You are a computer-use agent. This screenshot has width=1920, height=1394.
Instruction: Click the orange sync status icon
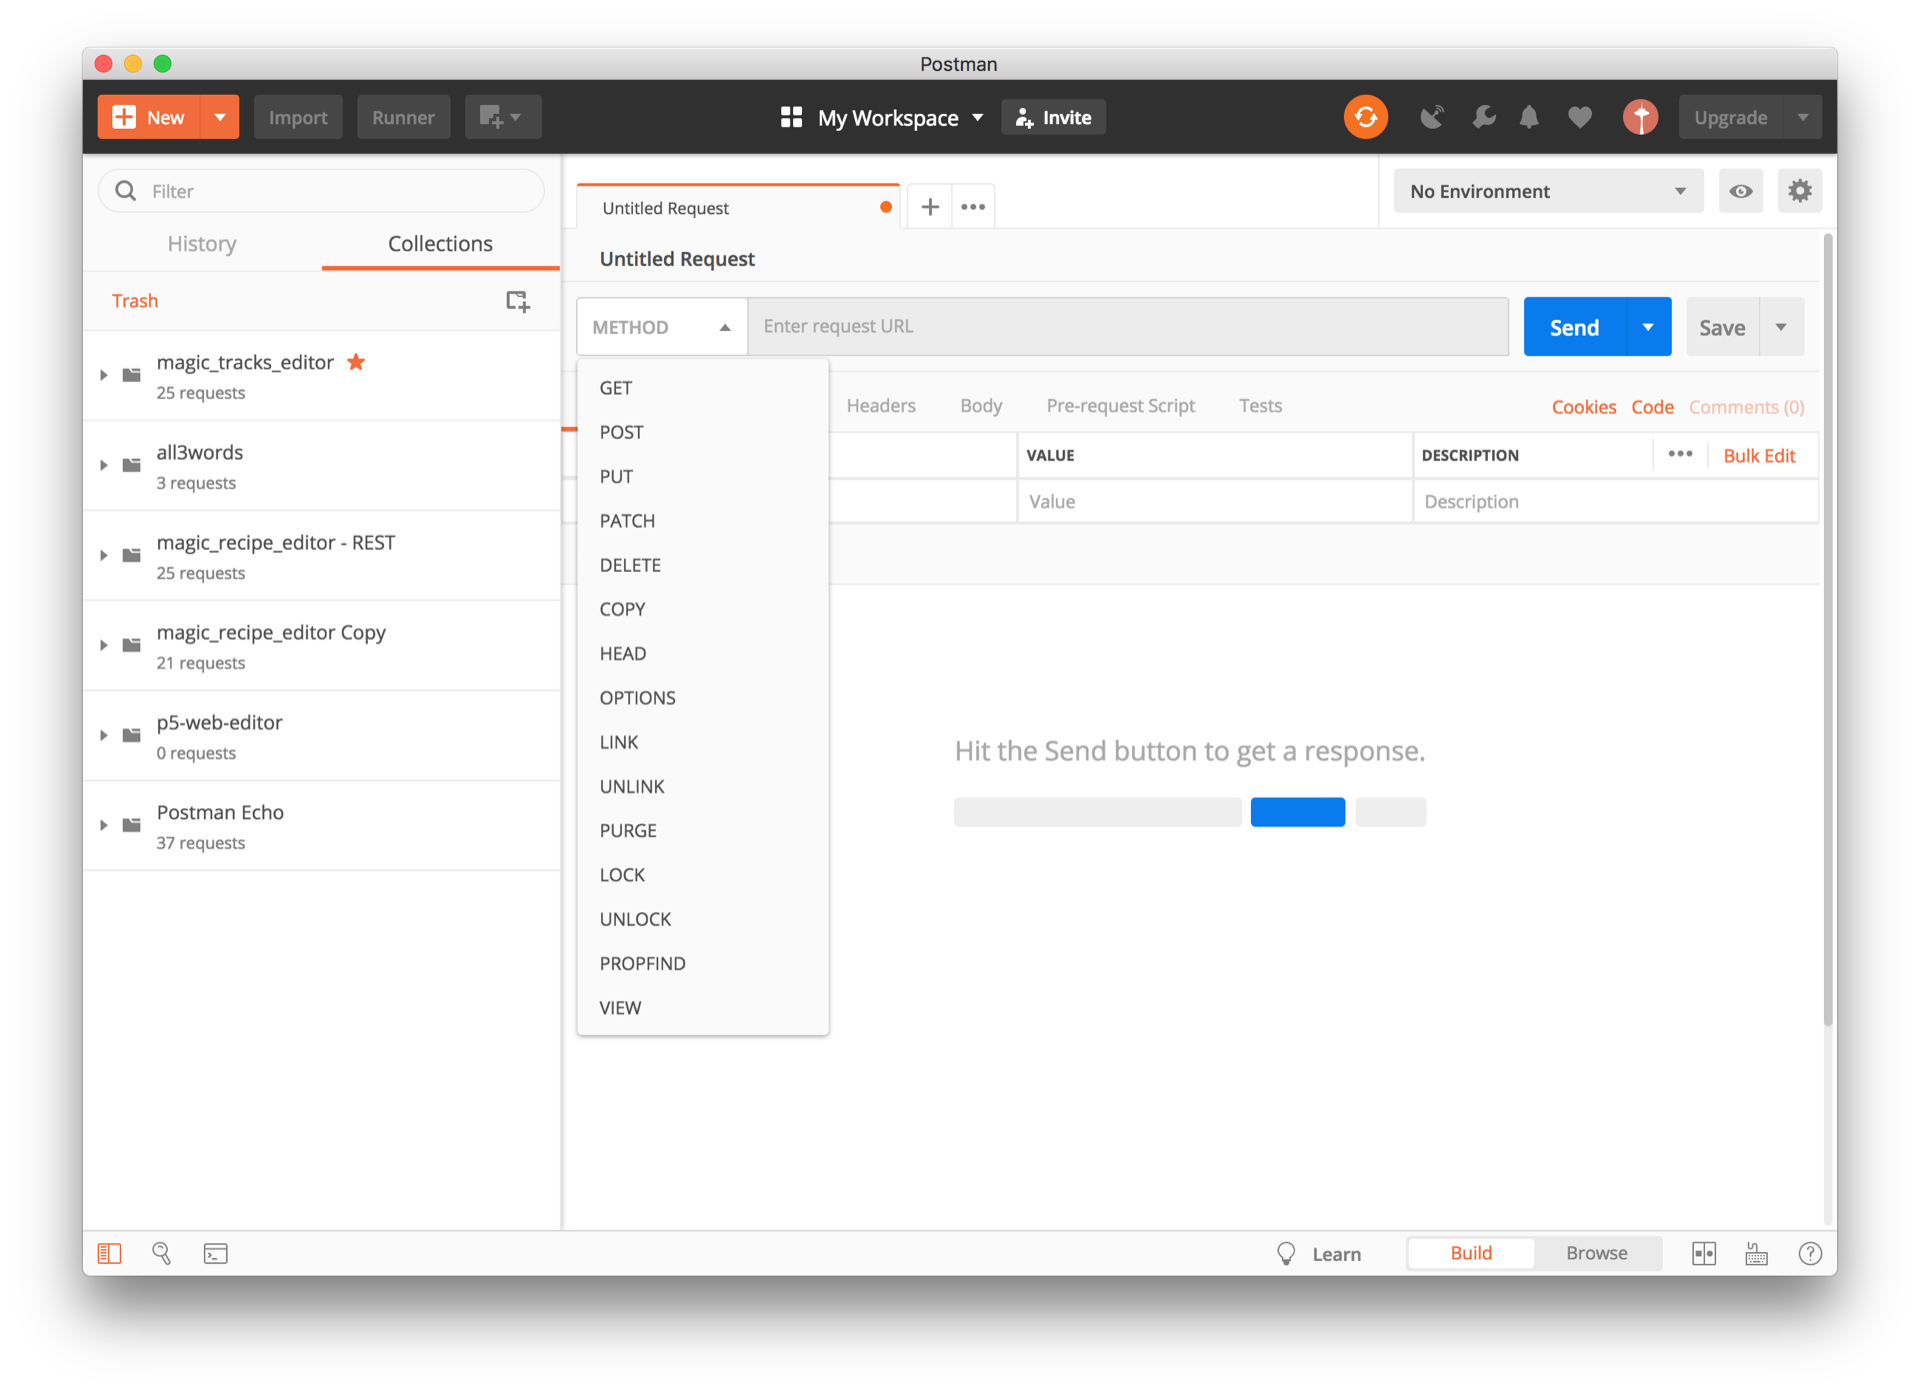(1365, 117)
